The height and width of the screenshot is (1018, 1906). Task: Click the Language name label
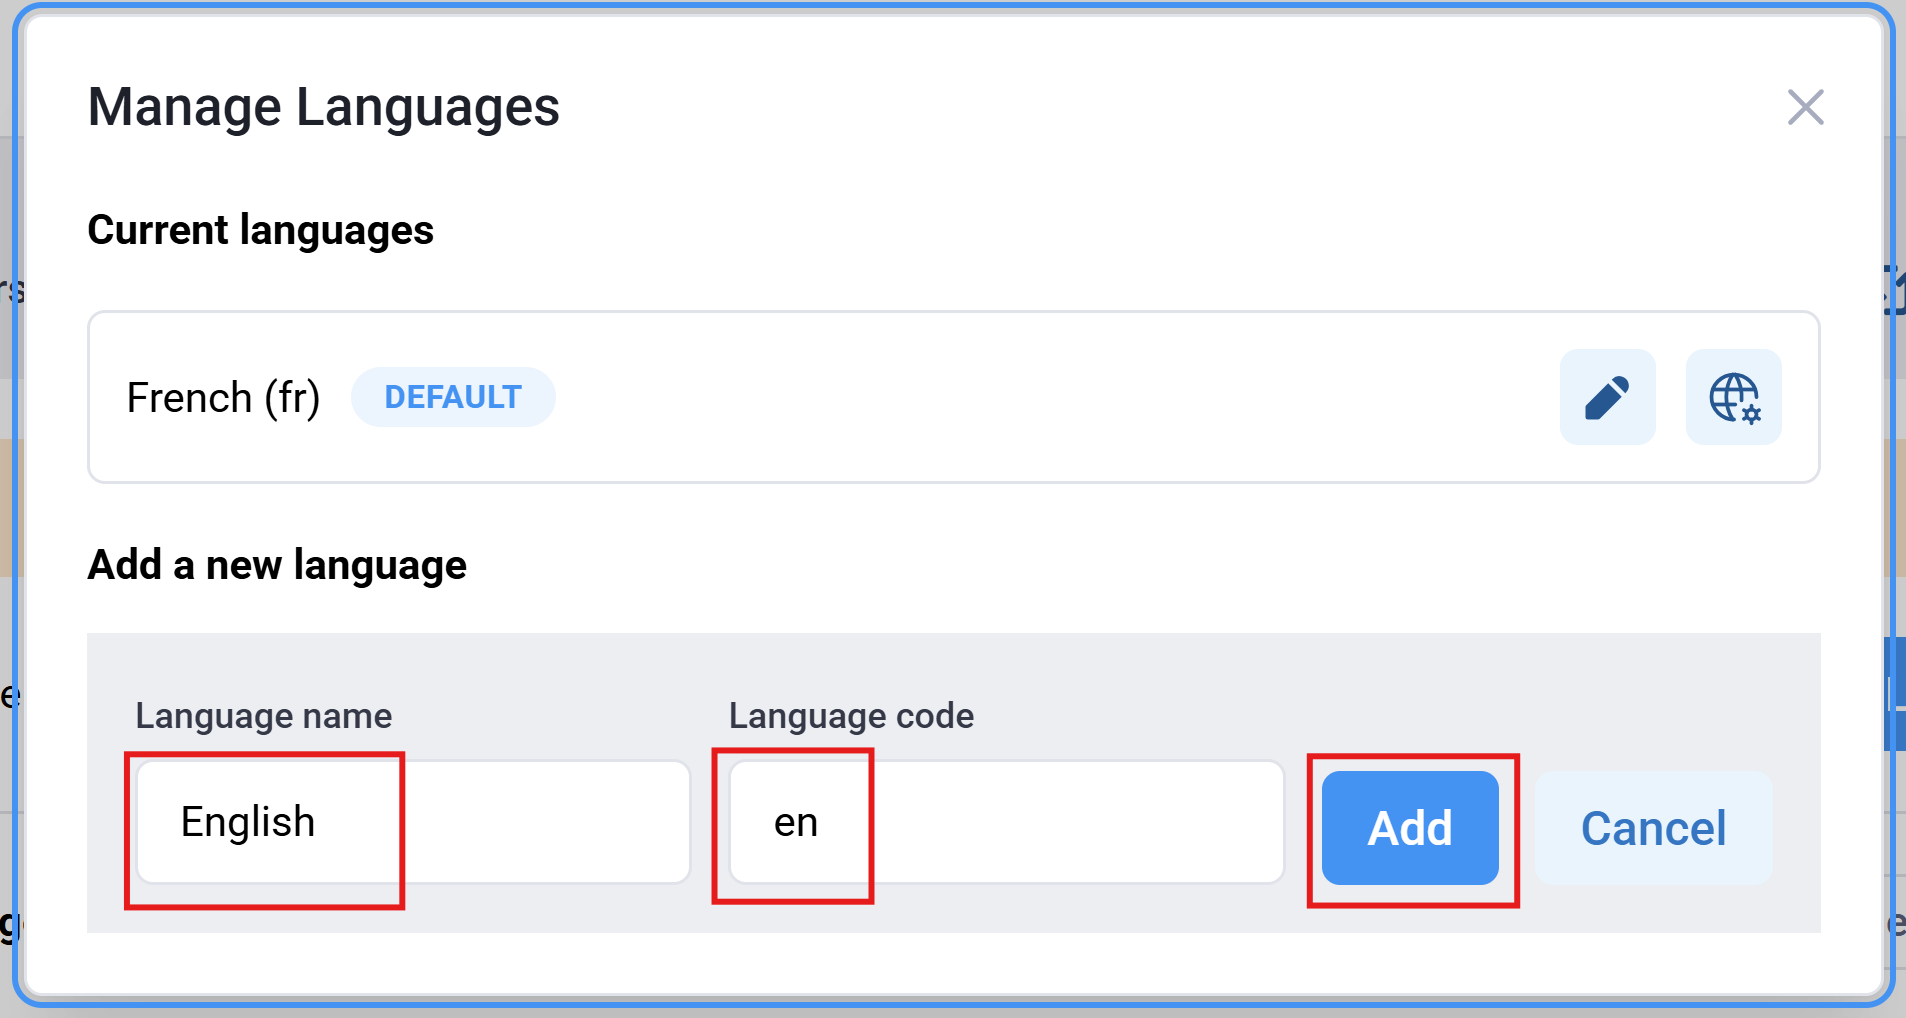(264, 716)
